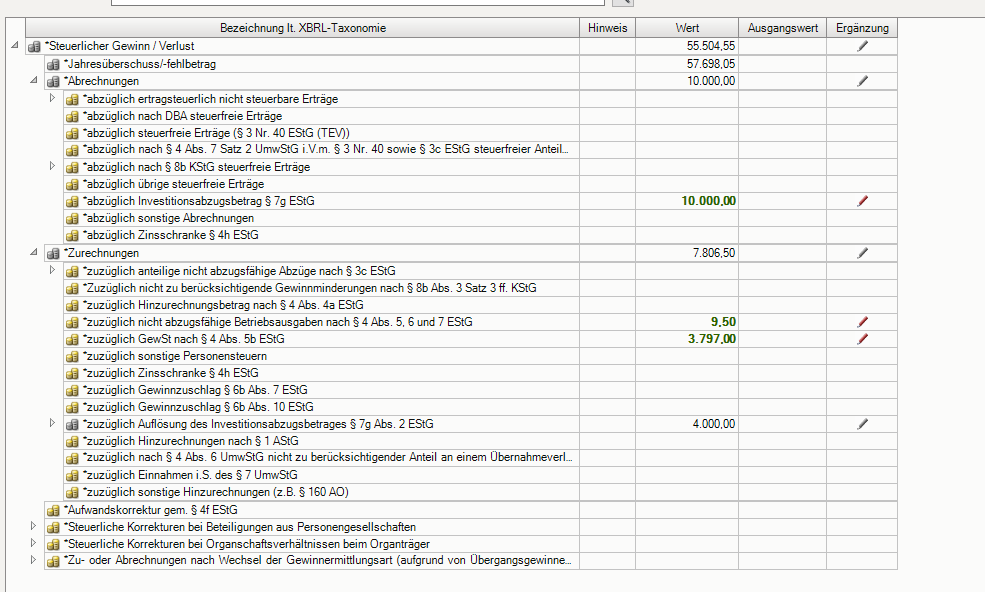Select the value 4.000,00
985x592 pixels.
[714, 424]
